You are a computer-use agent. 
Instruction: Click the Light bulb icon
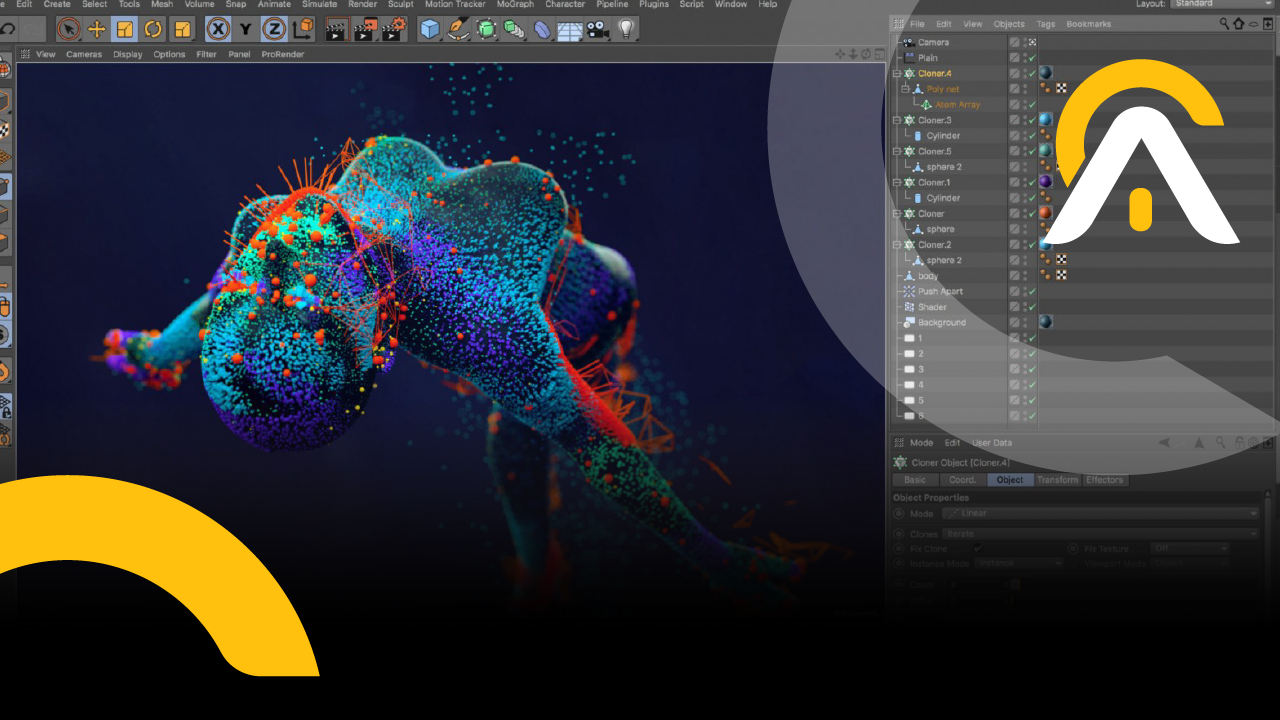pos(626,29)
